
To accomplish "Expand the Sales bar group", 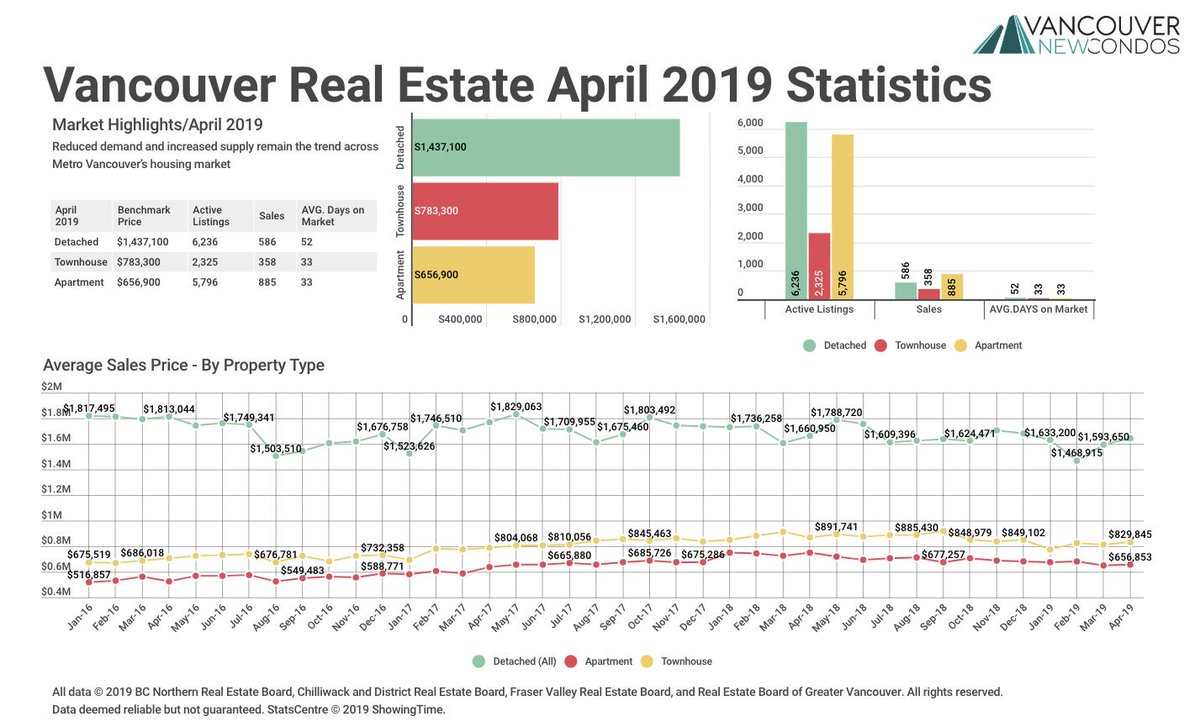I will [x=928, y=310].
